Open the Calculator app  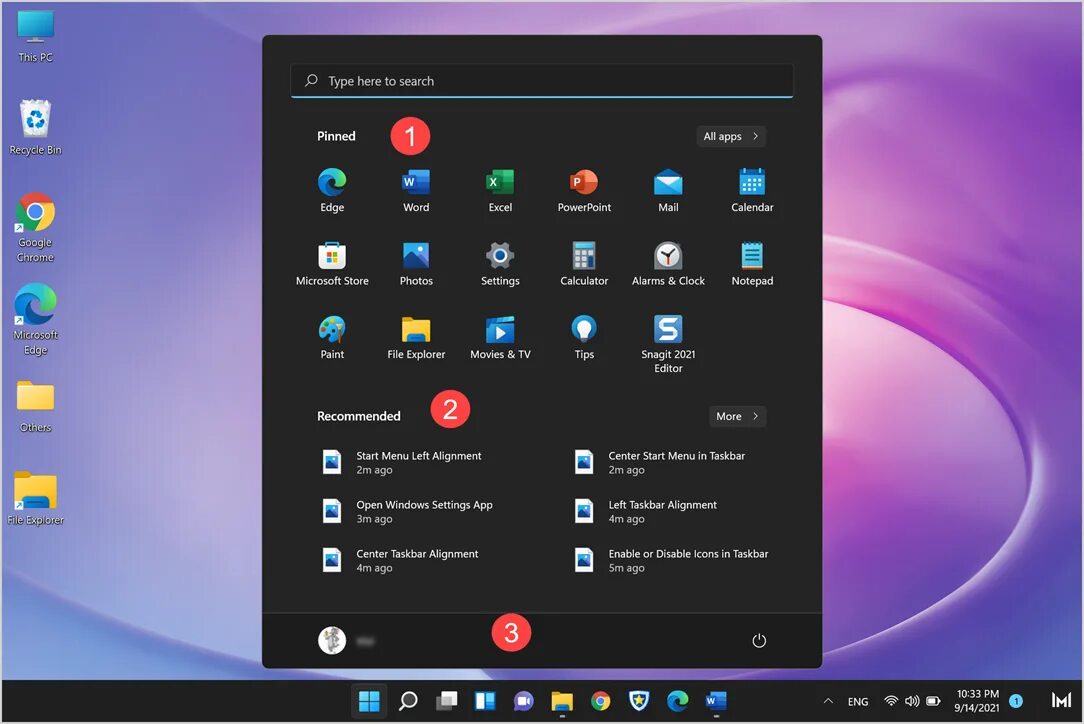[584, 263]
